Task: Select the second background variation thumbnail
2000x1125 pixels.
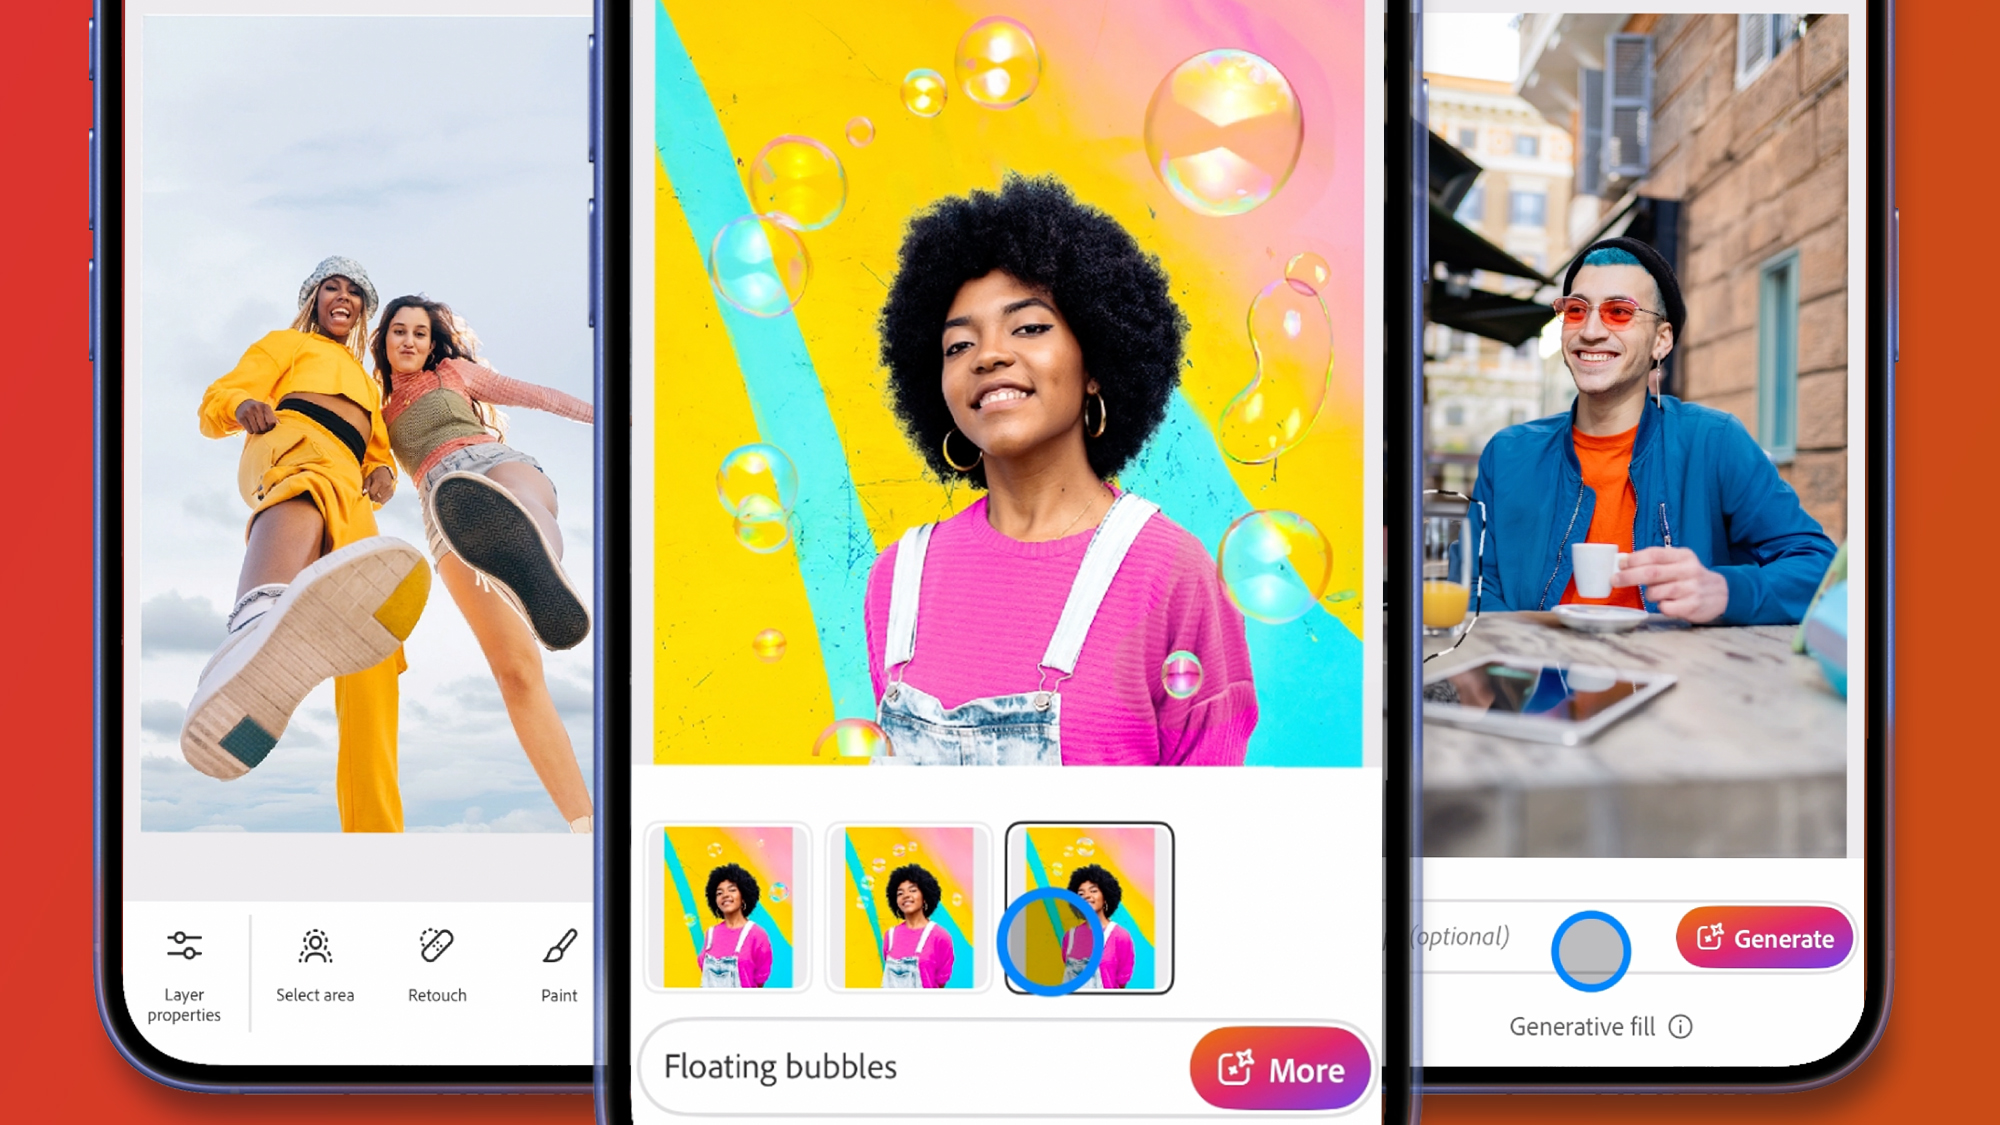Action: click(908, 908)
